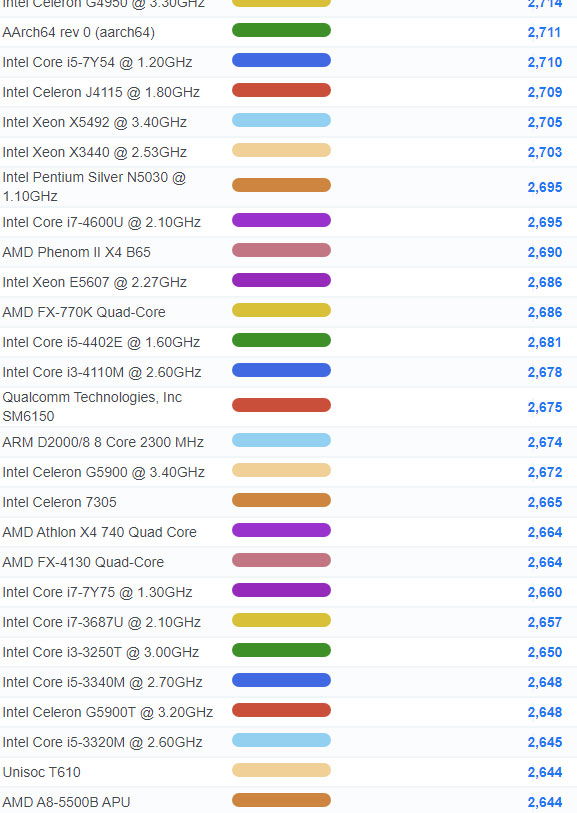This screenshot has width=577, height=813.
Task: Click the pink bar for AMD Phenom II X4 B65
Action: click(282, 250)
